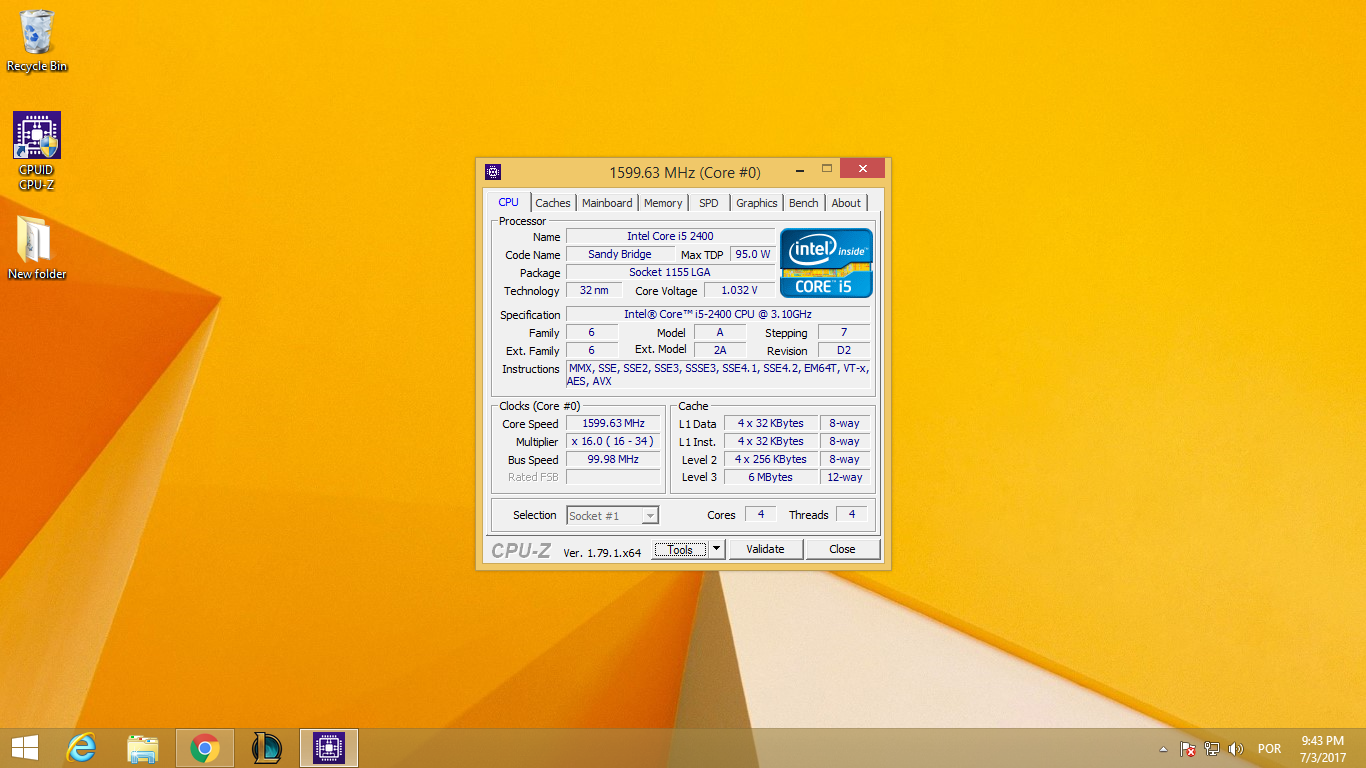The image size is (1366, 768).
Task: Click the 1599.63 MHz core speed field
Action: (613, 423)
